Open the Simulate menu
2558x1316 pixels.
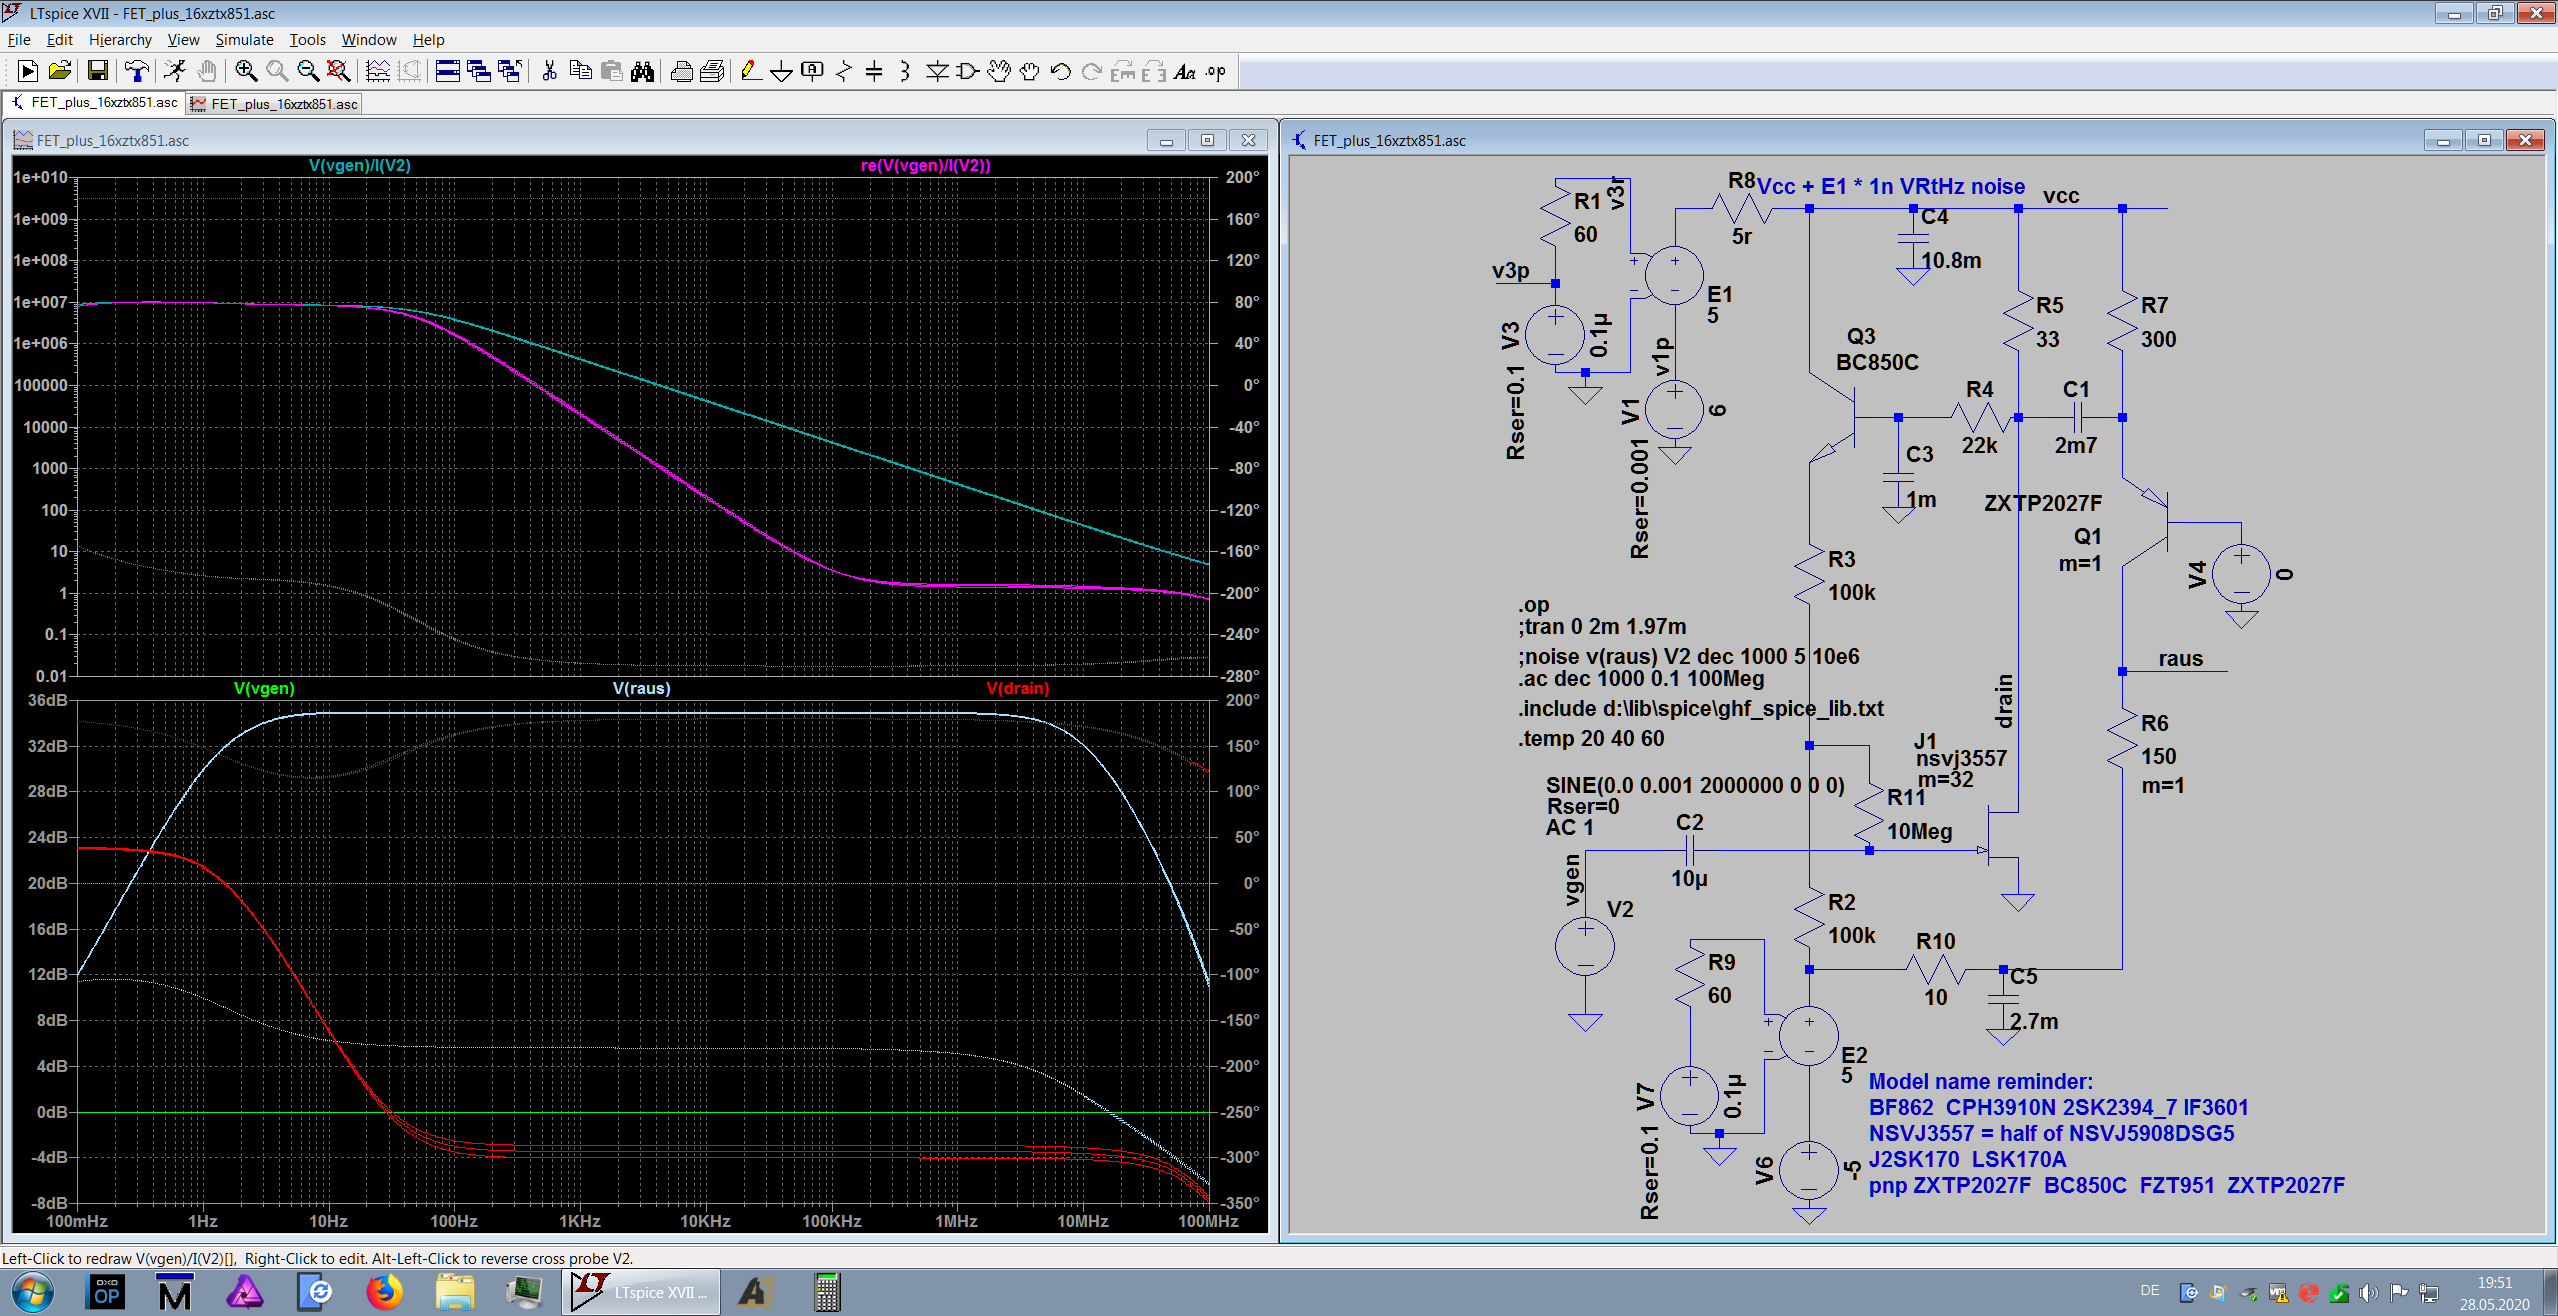244,40
